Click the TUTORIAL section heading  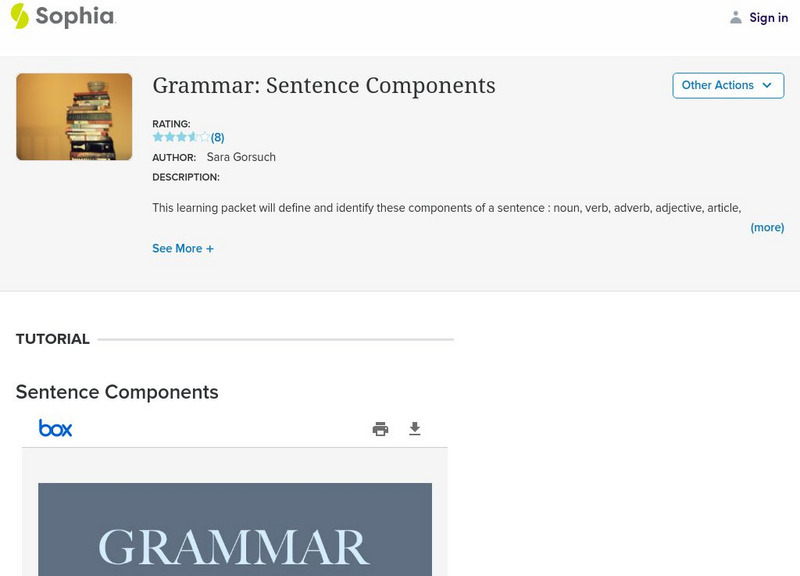click(53, 339)
